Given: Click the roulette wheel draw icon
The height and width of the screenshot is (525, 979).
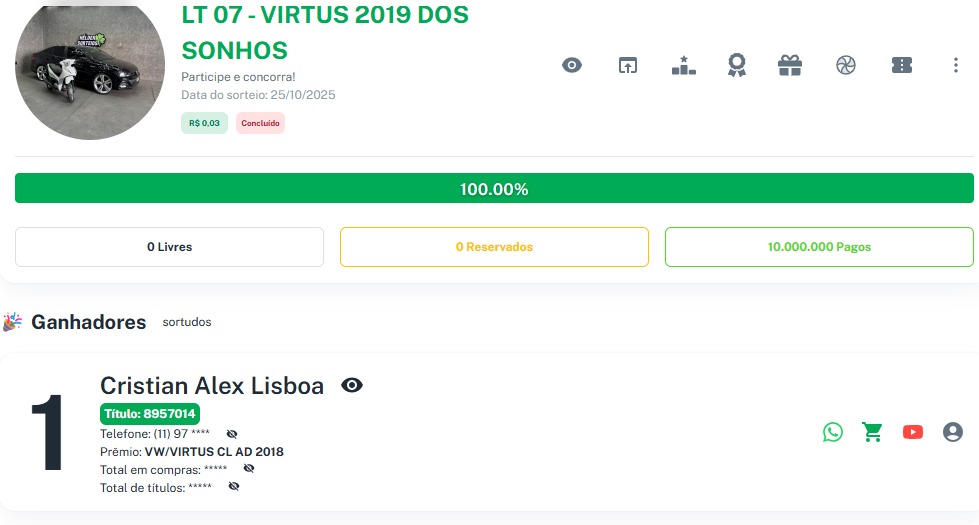Looking at the screenshot, I should (x=846, y=66).
